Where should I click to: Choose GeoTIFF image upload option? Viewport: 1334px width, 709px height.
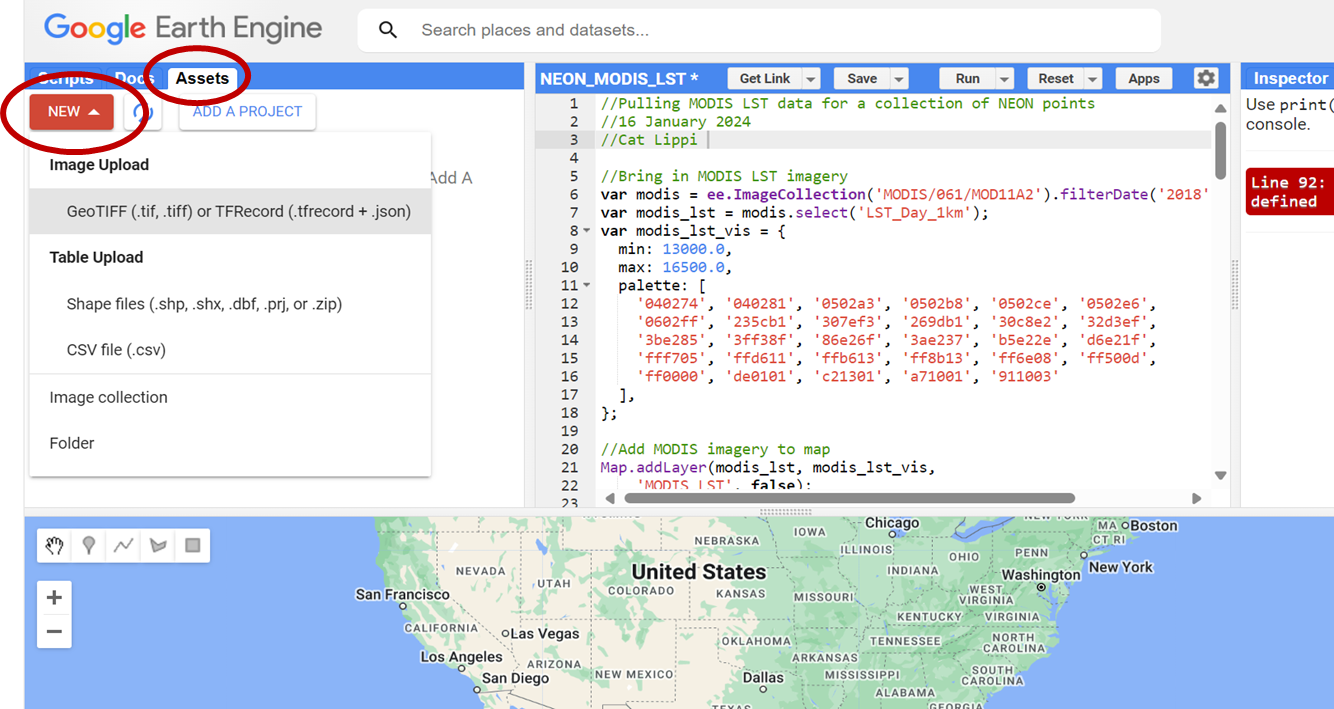point(230,211)
